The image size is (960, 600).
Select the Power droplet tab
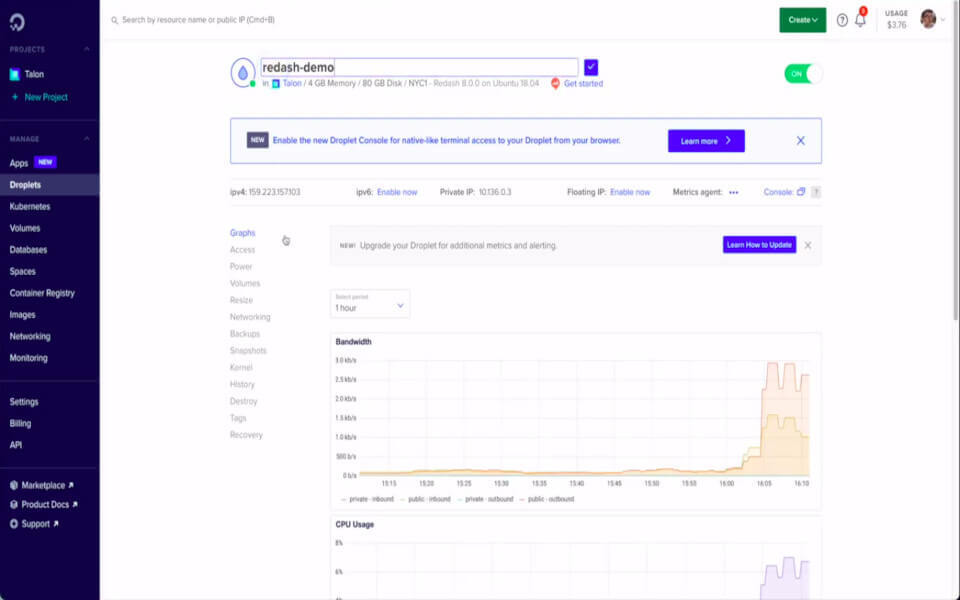point(241,266)
